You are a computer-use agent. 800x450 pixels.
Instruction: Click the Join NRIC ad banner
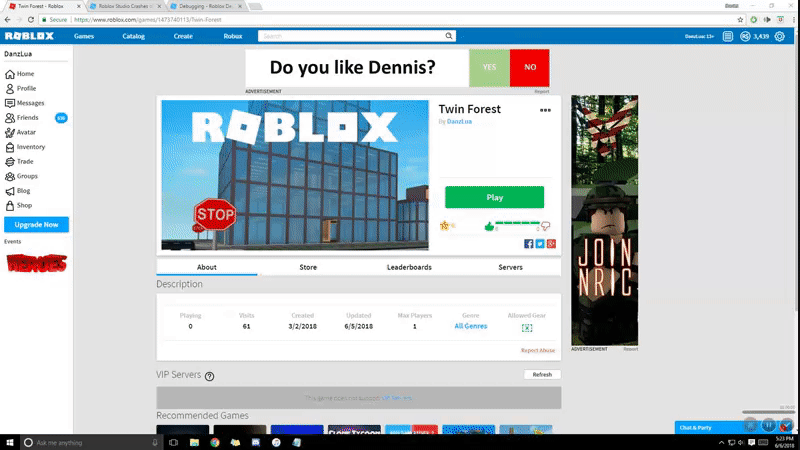pos(605,220)
